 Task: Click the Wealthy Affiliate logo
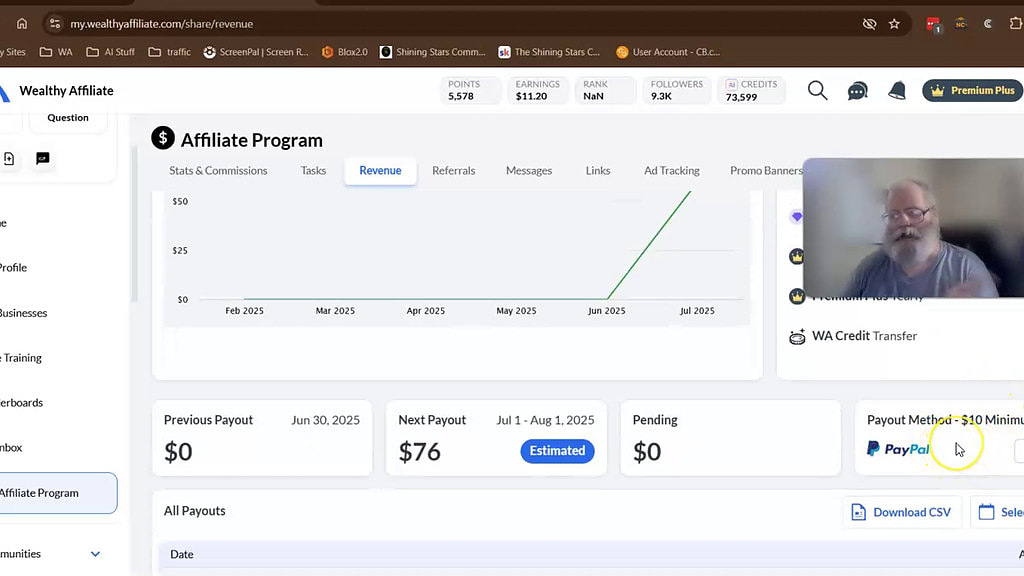tap(57, 91)
